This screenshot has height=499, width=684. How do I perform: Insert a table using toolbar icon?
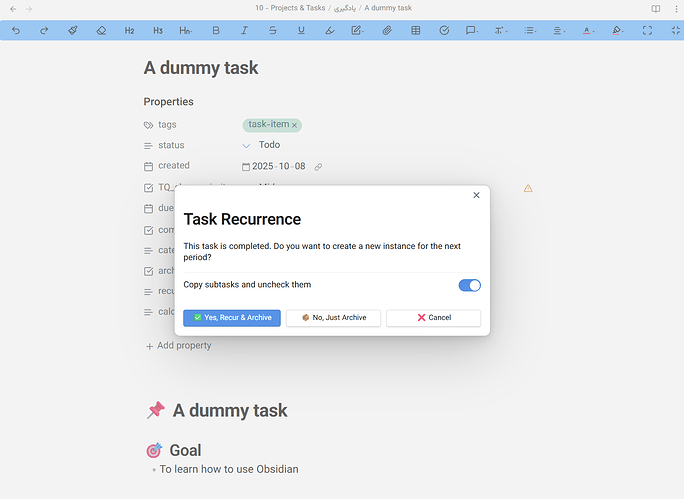[416, 31]
